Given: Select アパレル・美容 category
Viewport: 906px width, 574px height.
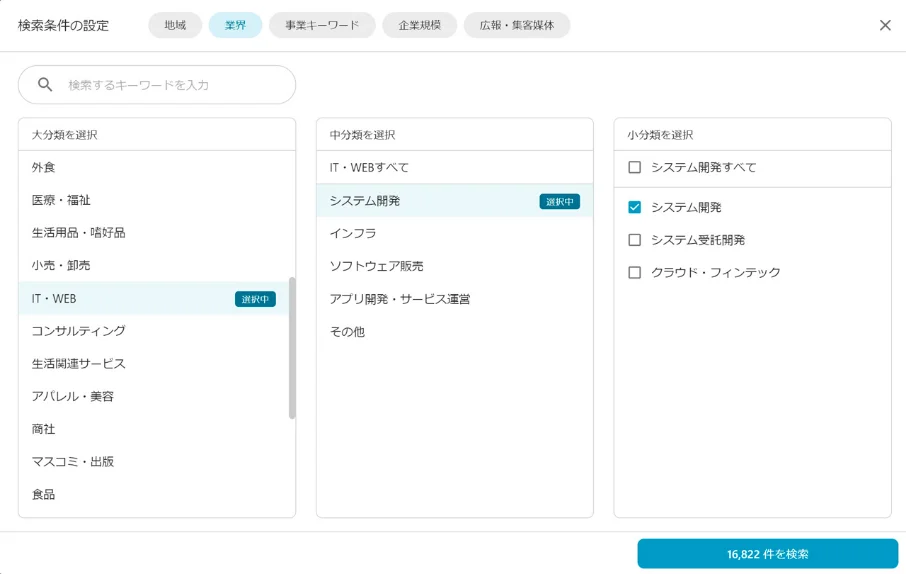Looking at the screenshot, I should tap(154, 397).
